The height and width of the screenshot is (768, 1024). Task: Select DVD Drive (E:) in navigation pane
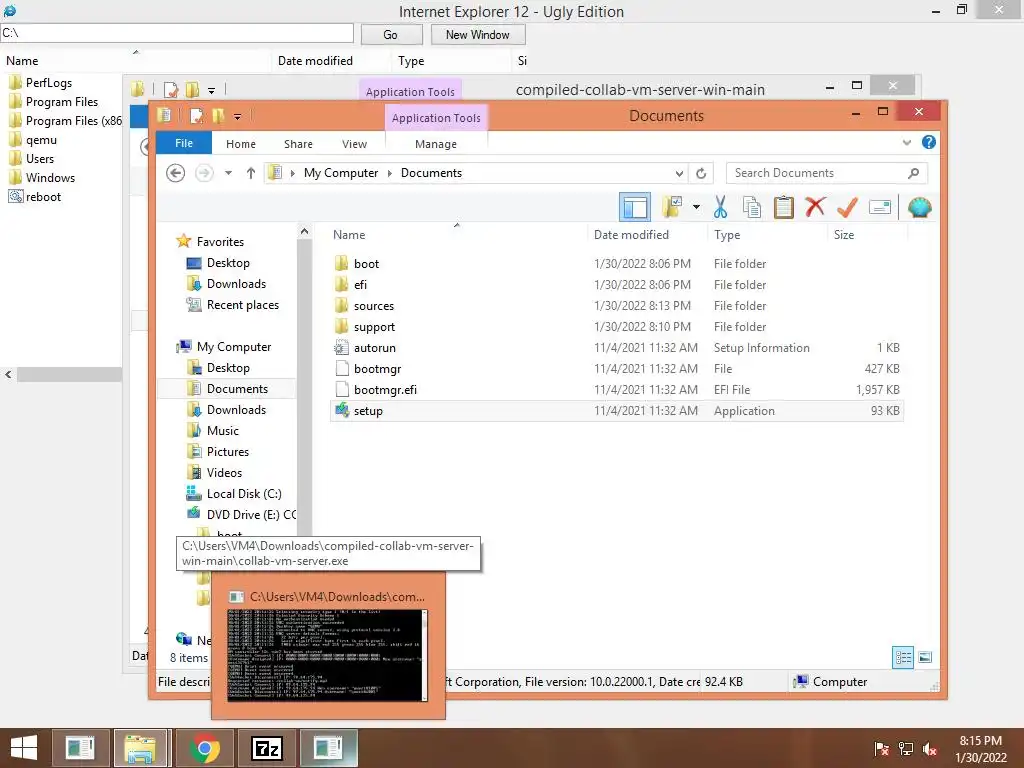point(241,515)
